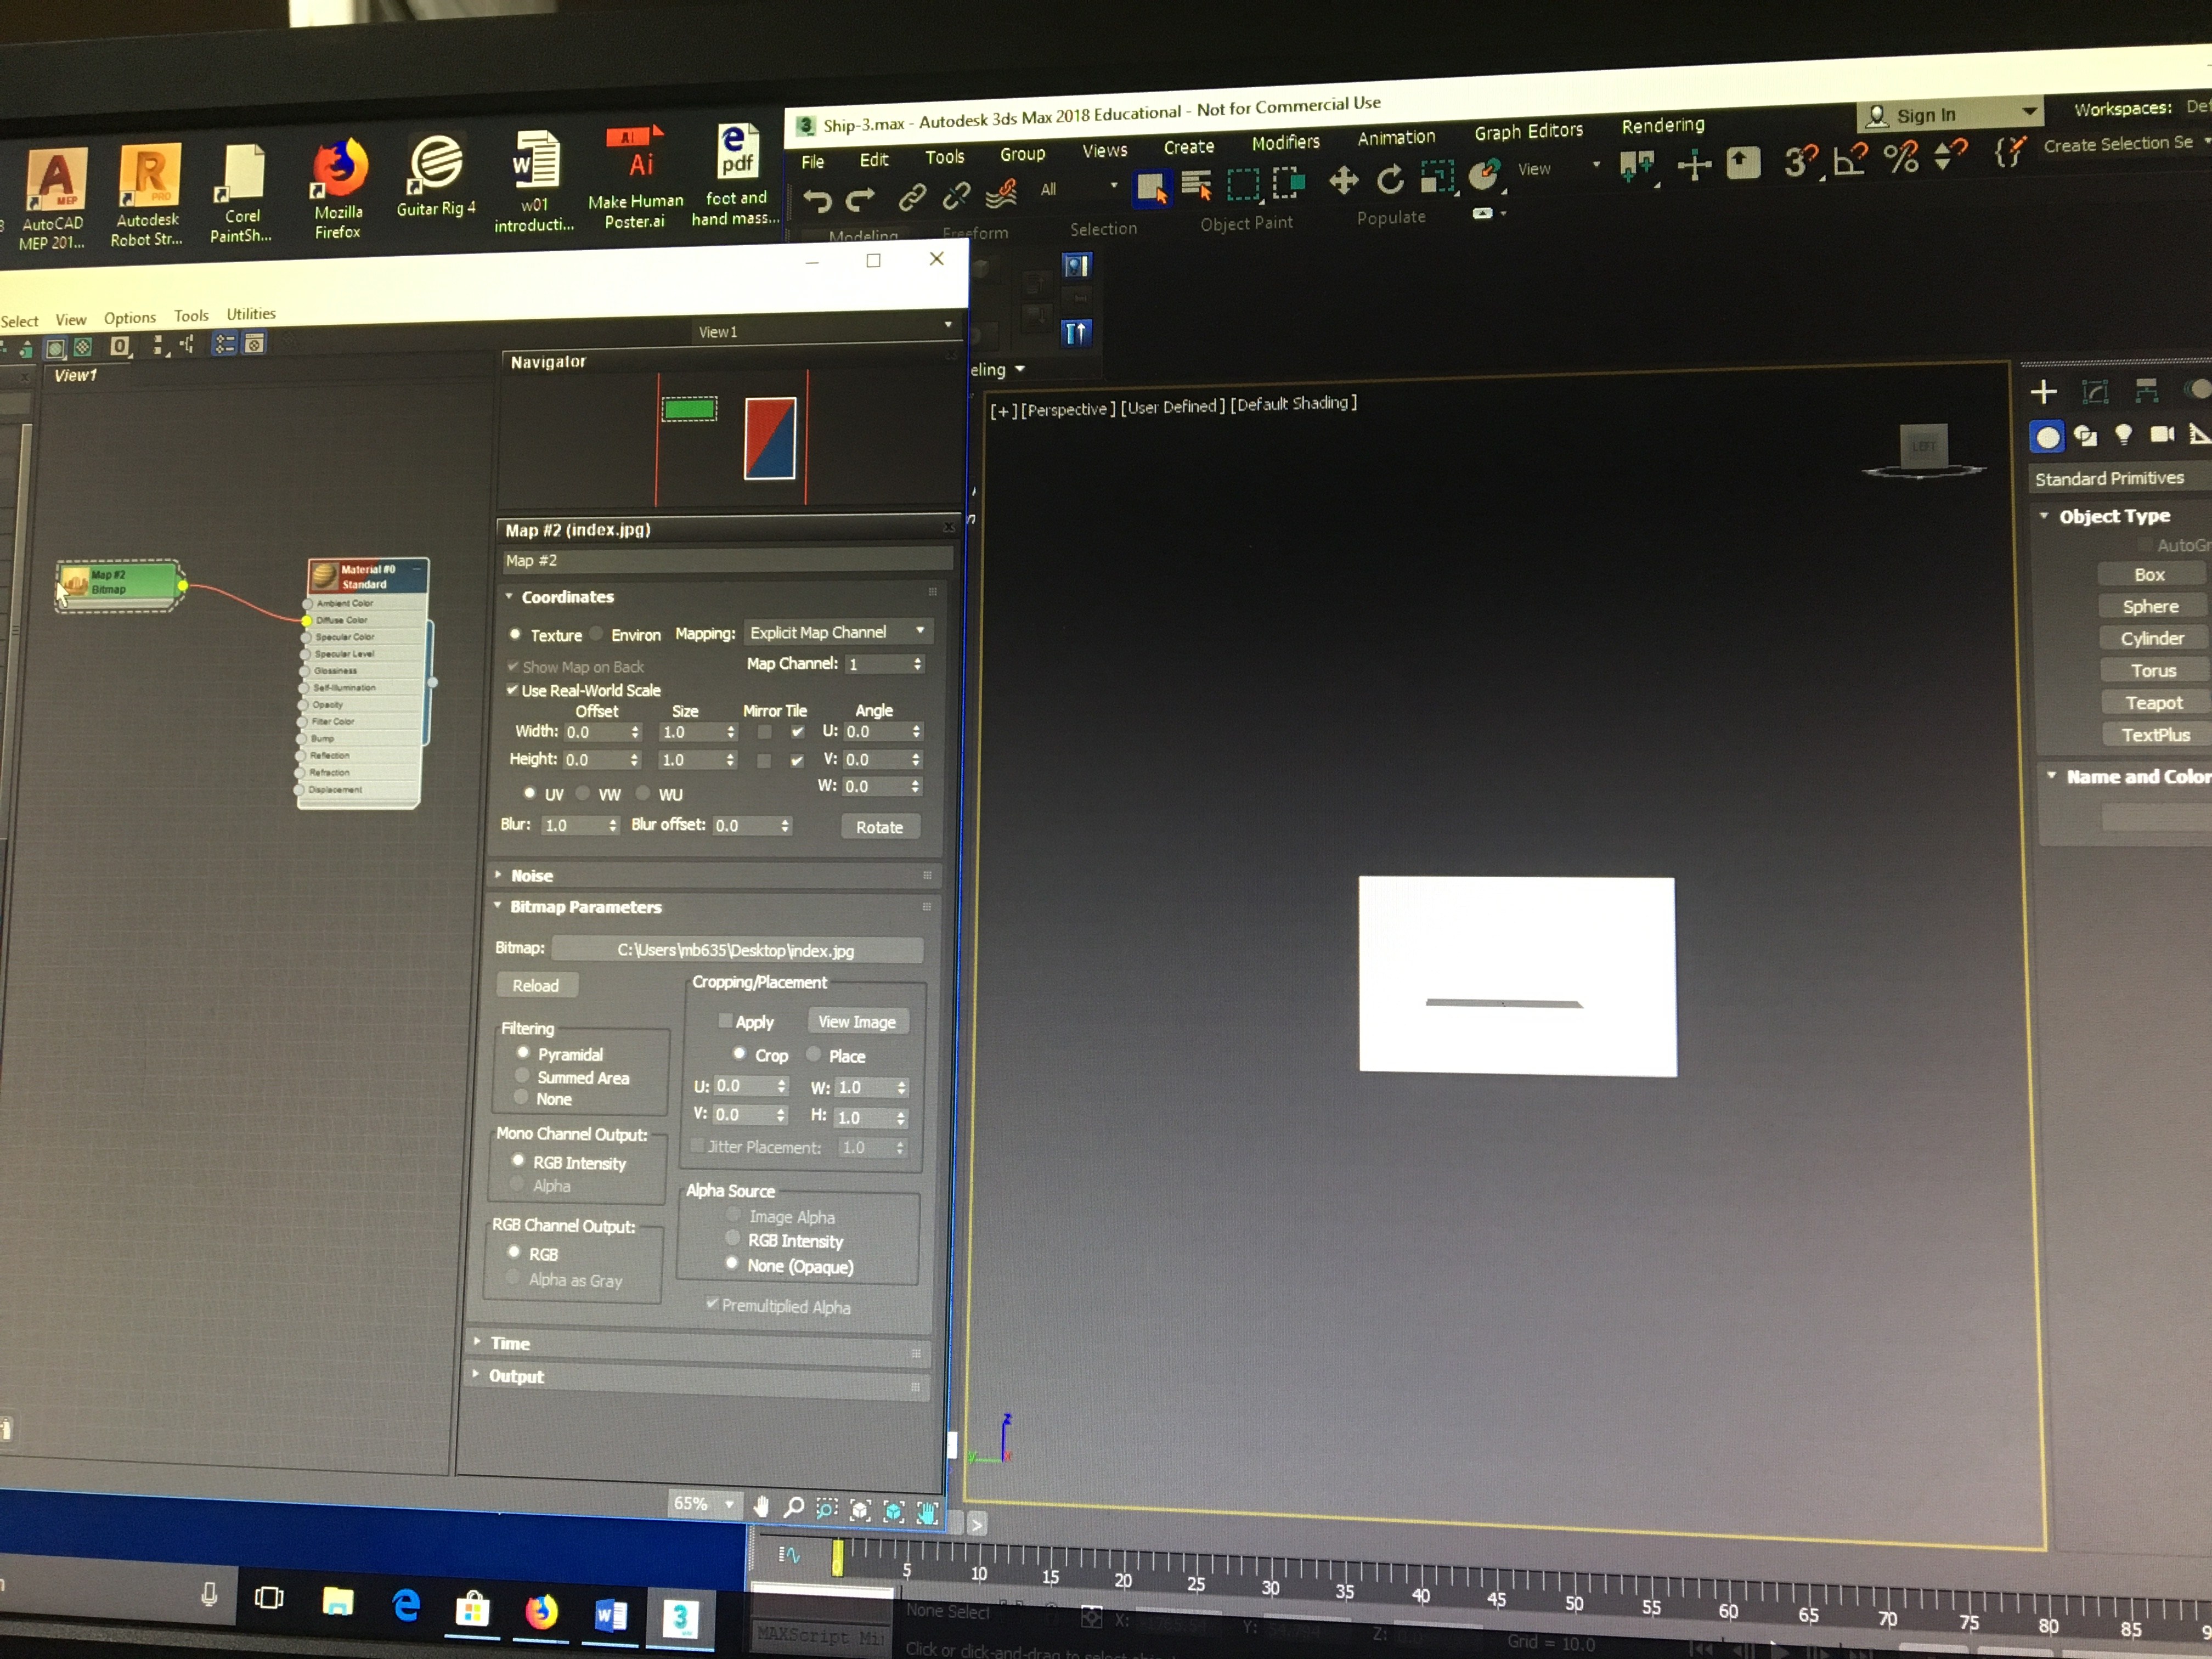This screenshot has height=1659, width=2212.
Task: Toggle the Percent Snap icon
Action: [1900, 157]
